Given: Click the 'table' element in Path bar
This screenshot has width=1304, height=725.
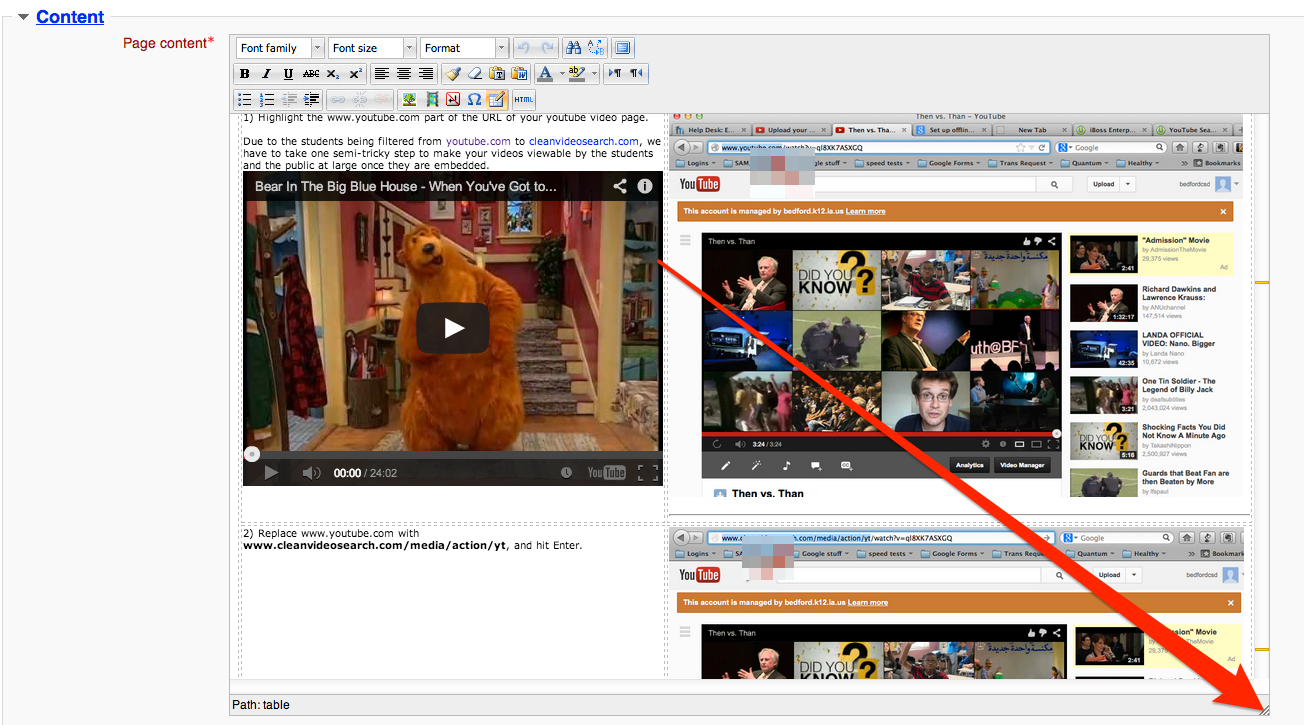Looking at the screenshot, I should click(x=276, y=705).
